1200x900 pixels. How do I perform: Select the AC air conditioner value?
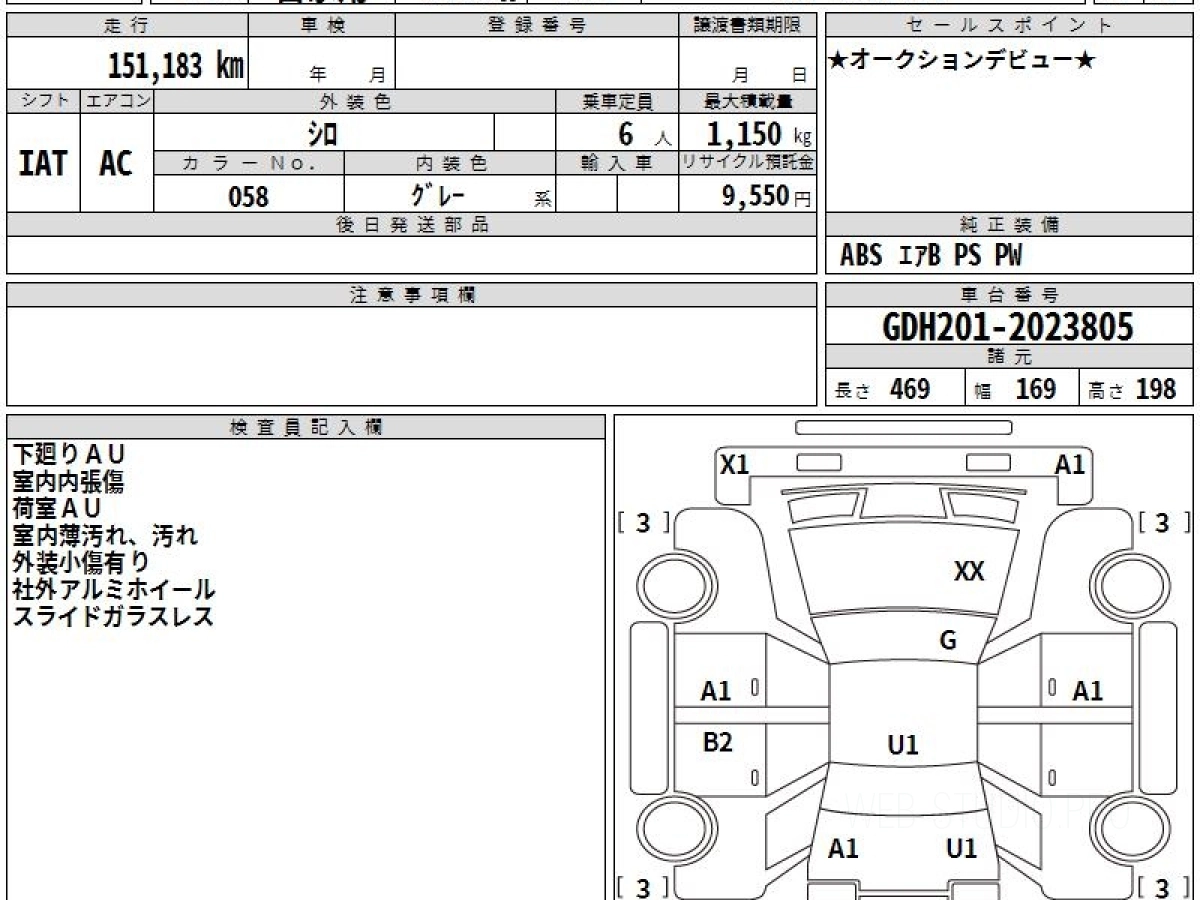click(x=116, y=163)
